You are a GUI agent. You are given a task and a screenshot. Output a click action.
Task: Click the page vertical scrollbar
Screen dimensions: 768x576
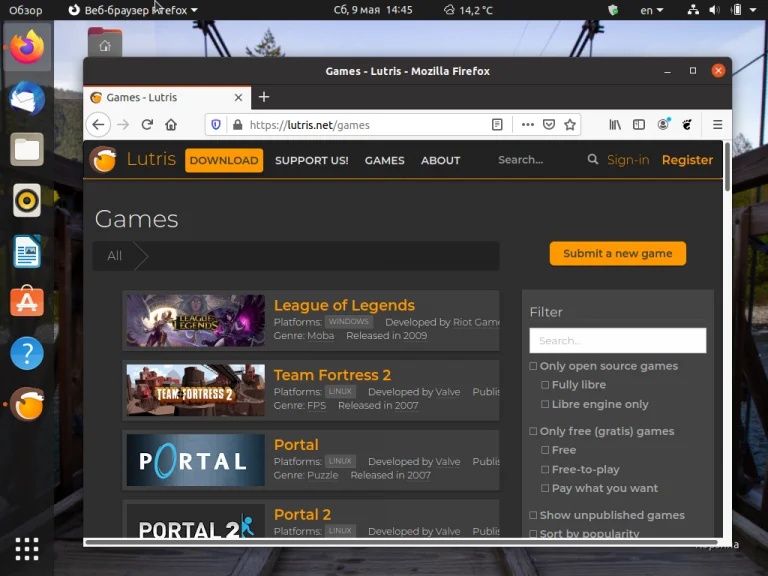coord(727,167)
